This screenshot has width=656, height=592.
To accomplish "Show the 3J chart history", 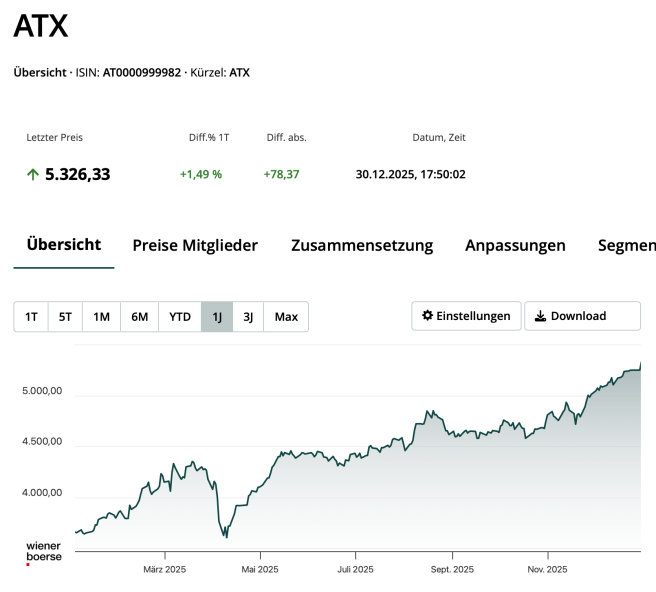I will 248,317.
